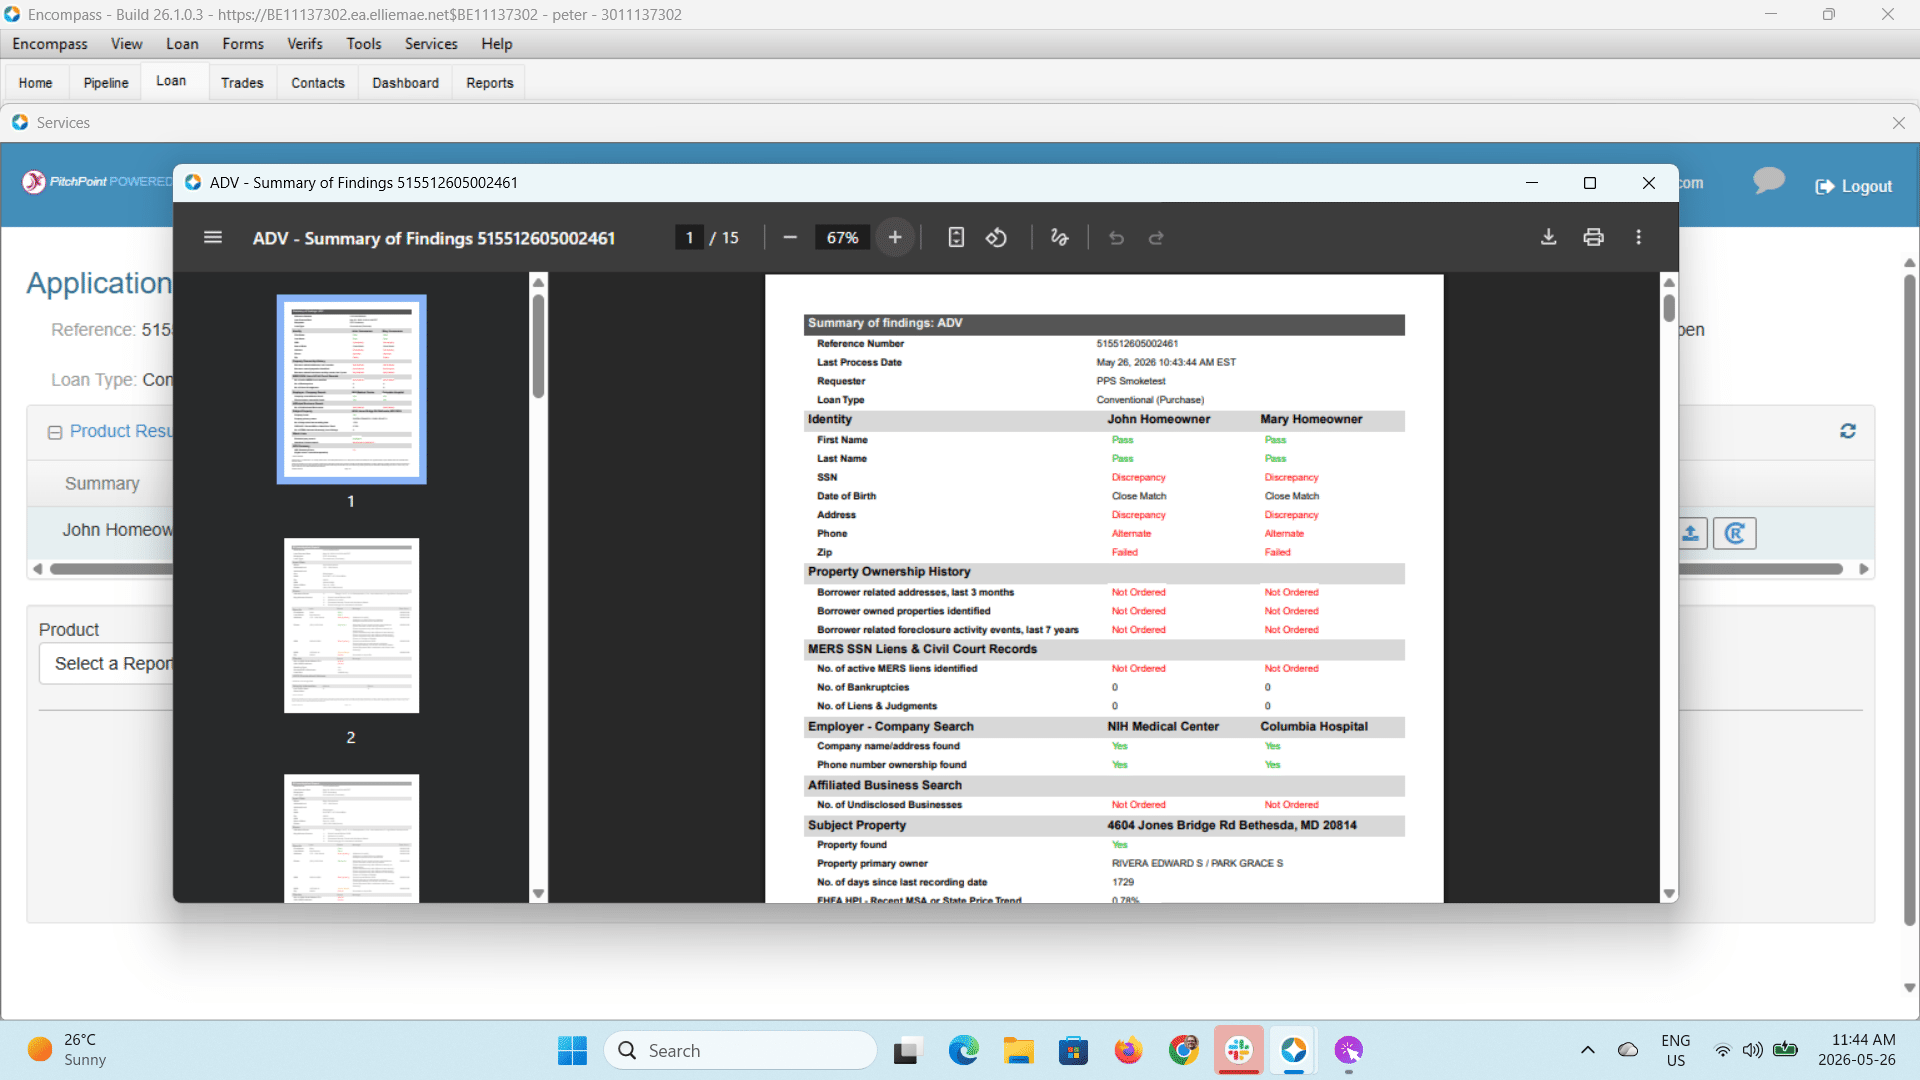
Task: Rotate the PDF document counterclockwise
Action: (x=996, y=238)
